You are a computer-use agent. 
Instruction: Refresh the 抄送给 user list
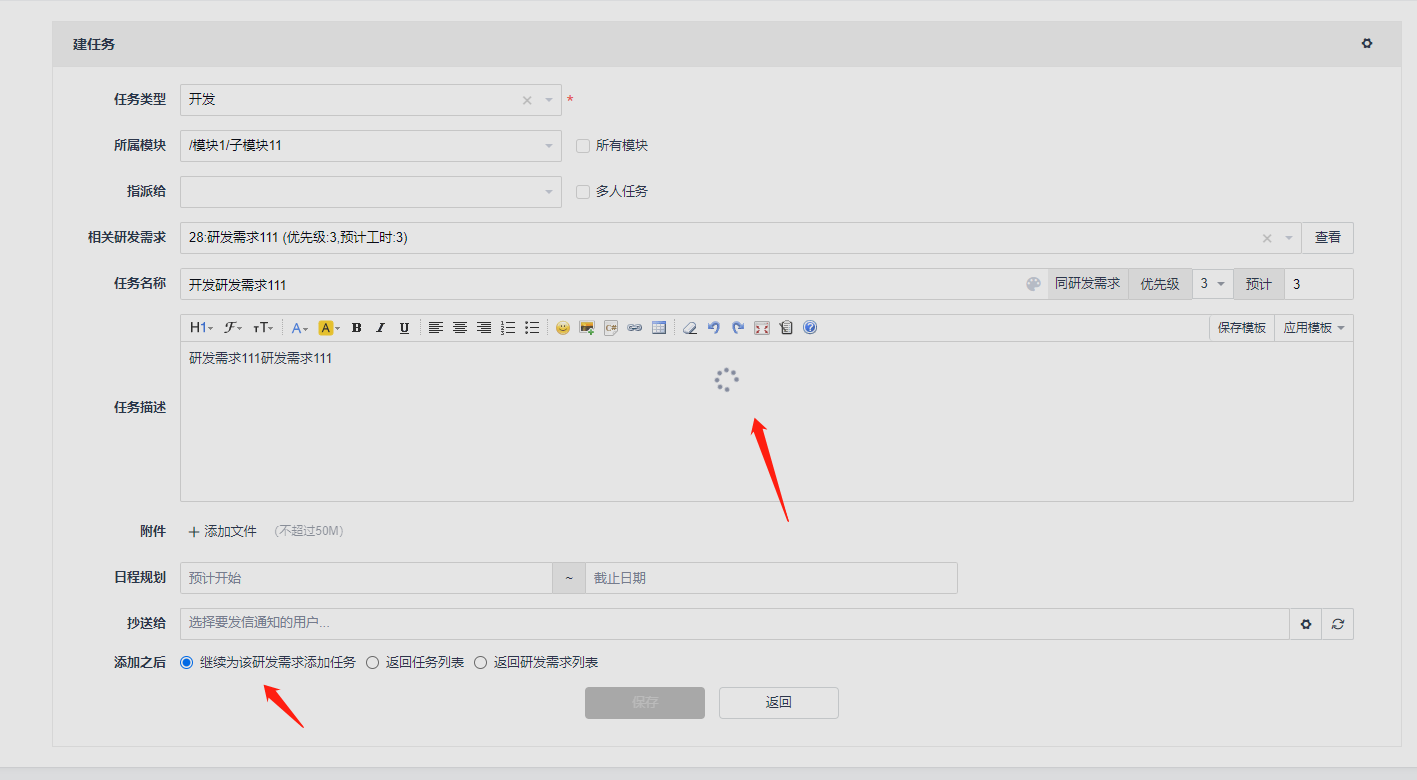coord(1338,624)
